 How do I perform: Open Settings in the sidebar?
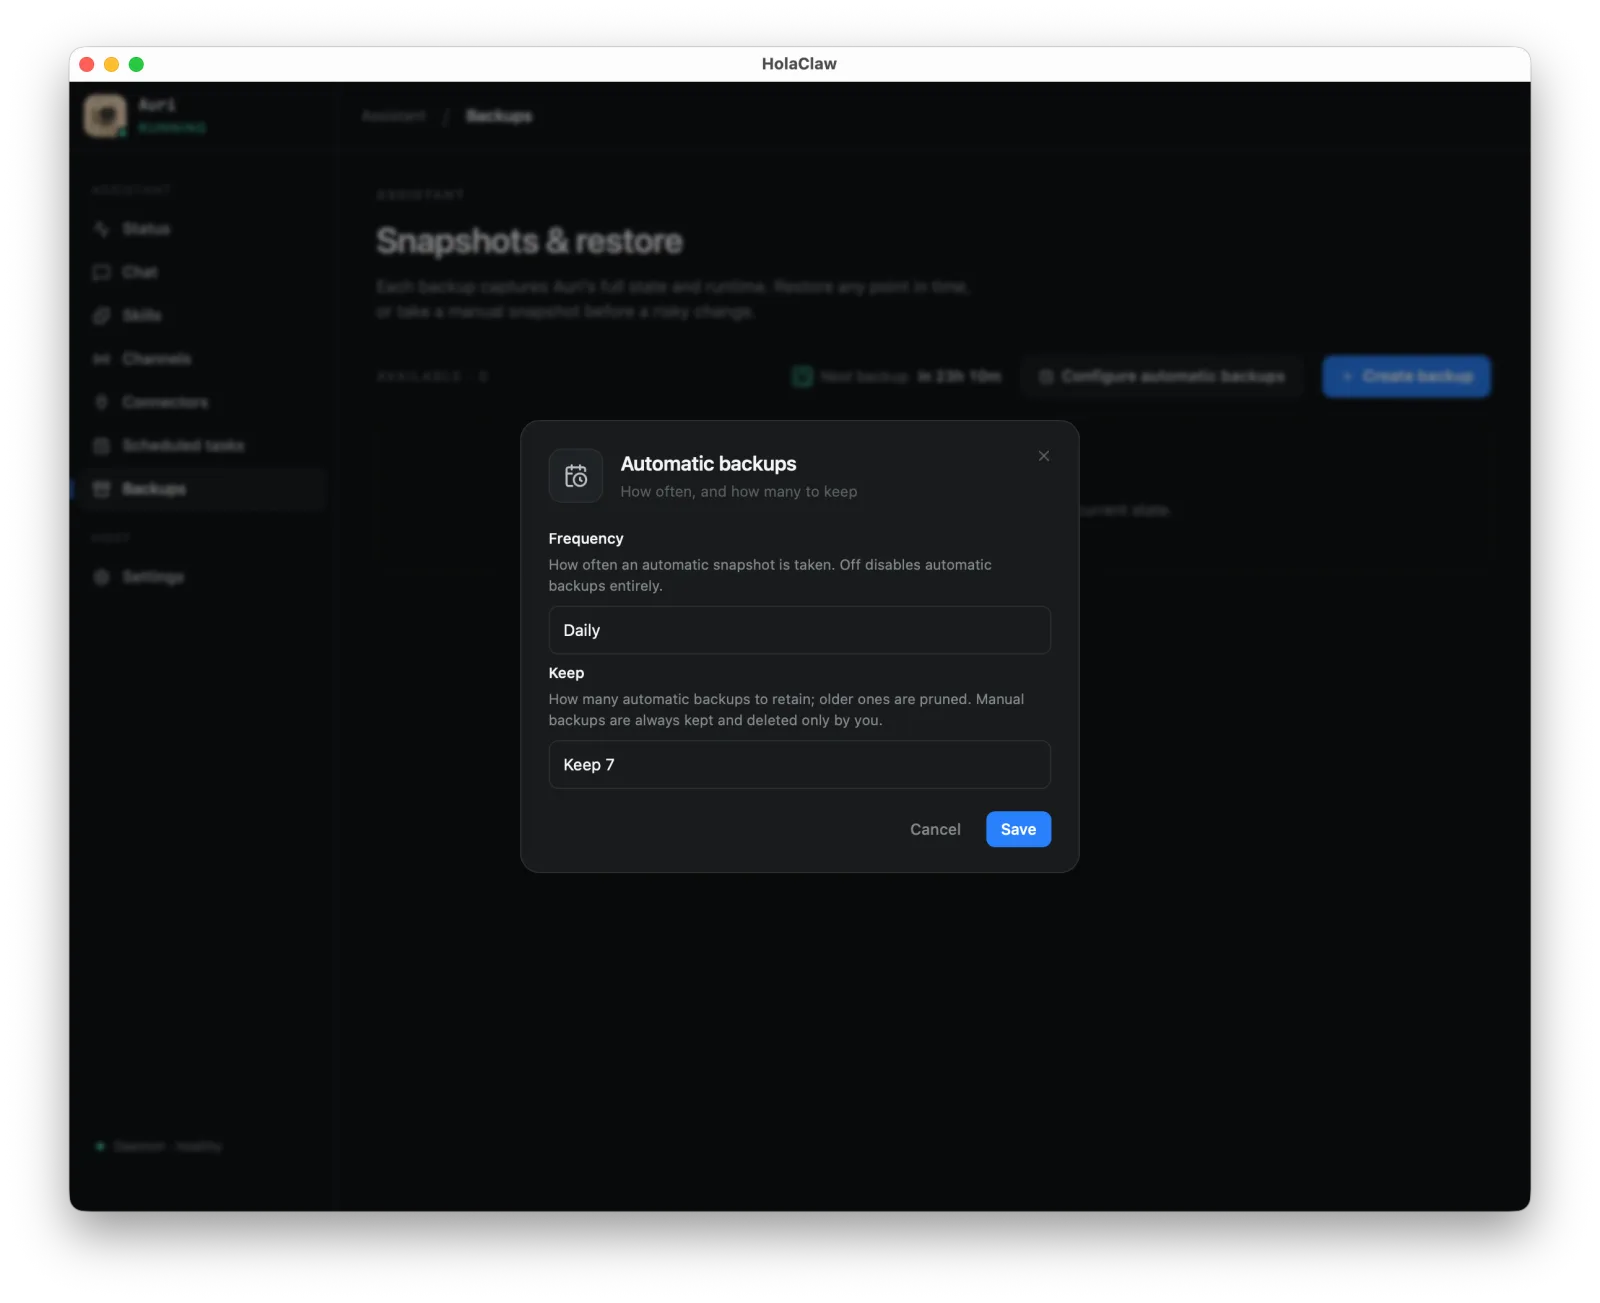click(x=203, y=577)
